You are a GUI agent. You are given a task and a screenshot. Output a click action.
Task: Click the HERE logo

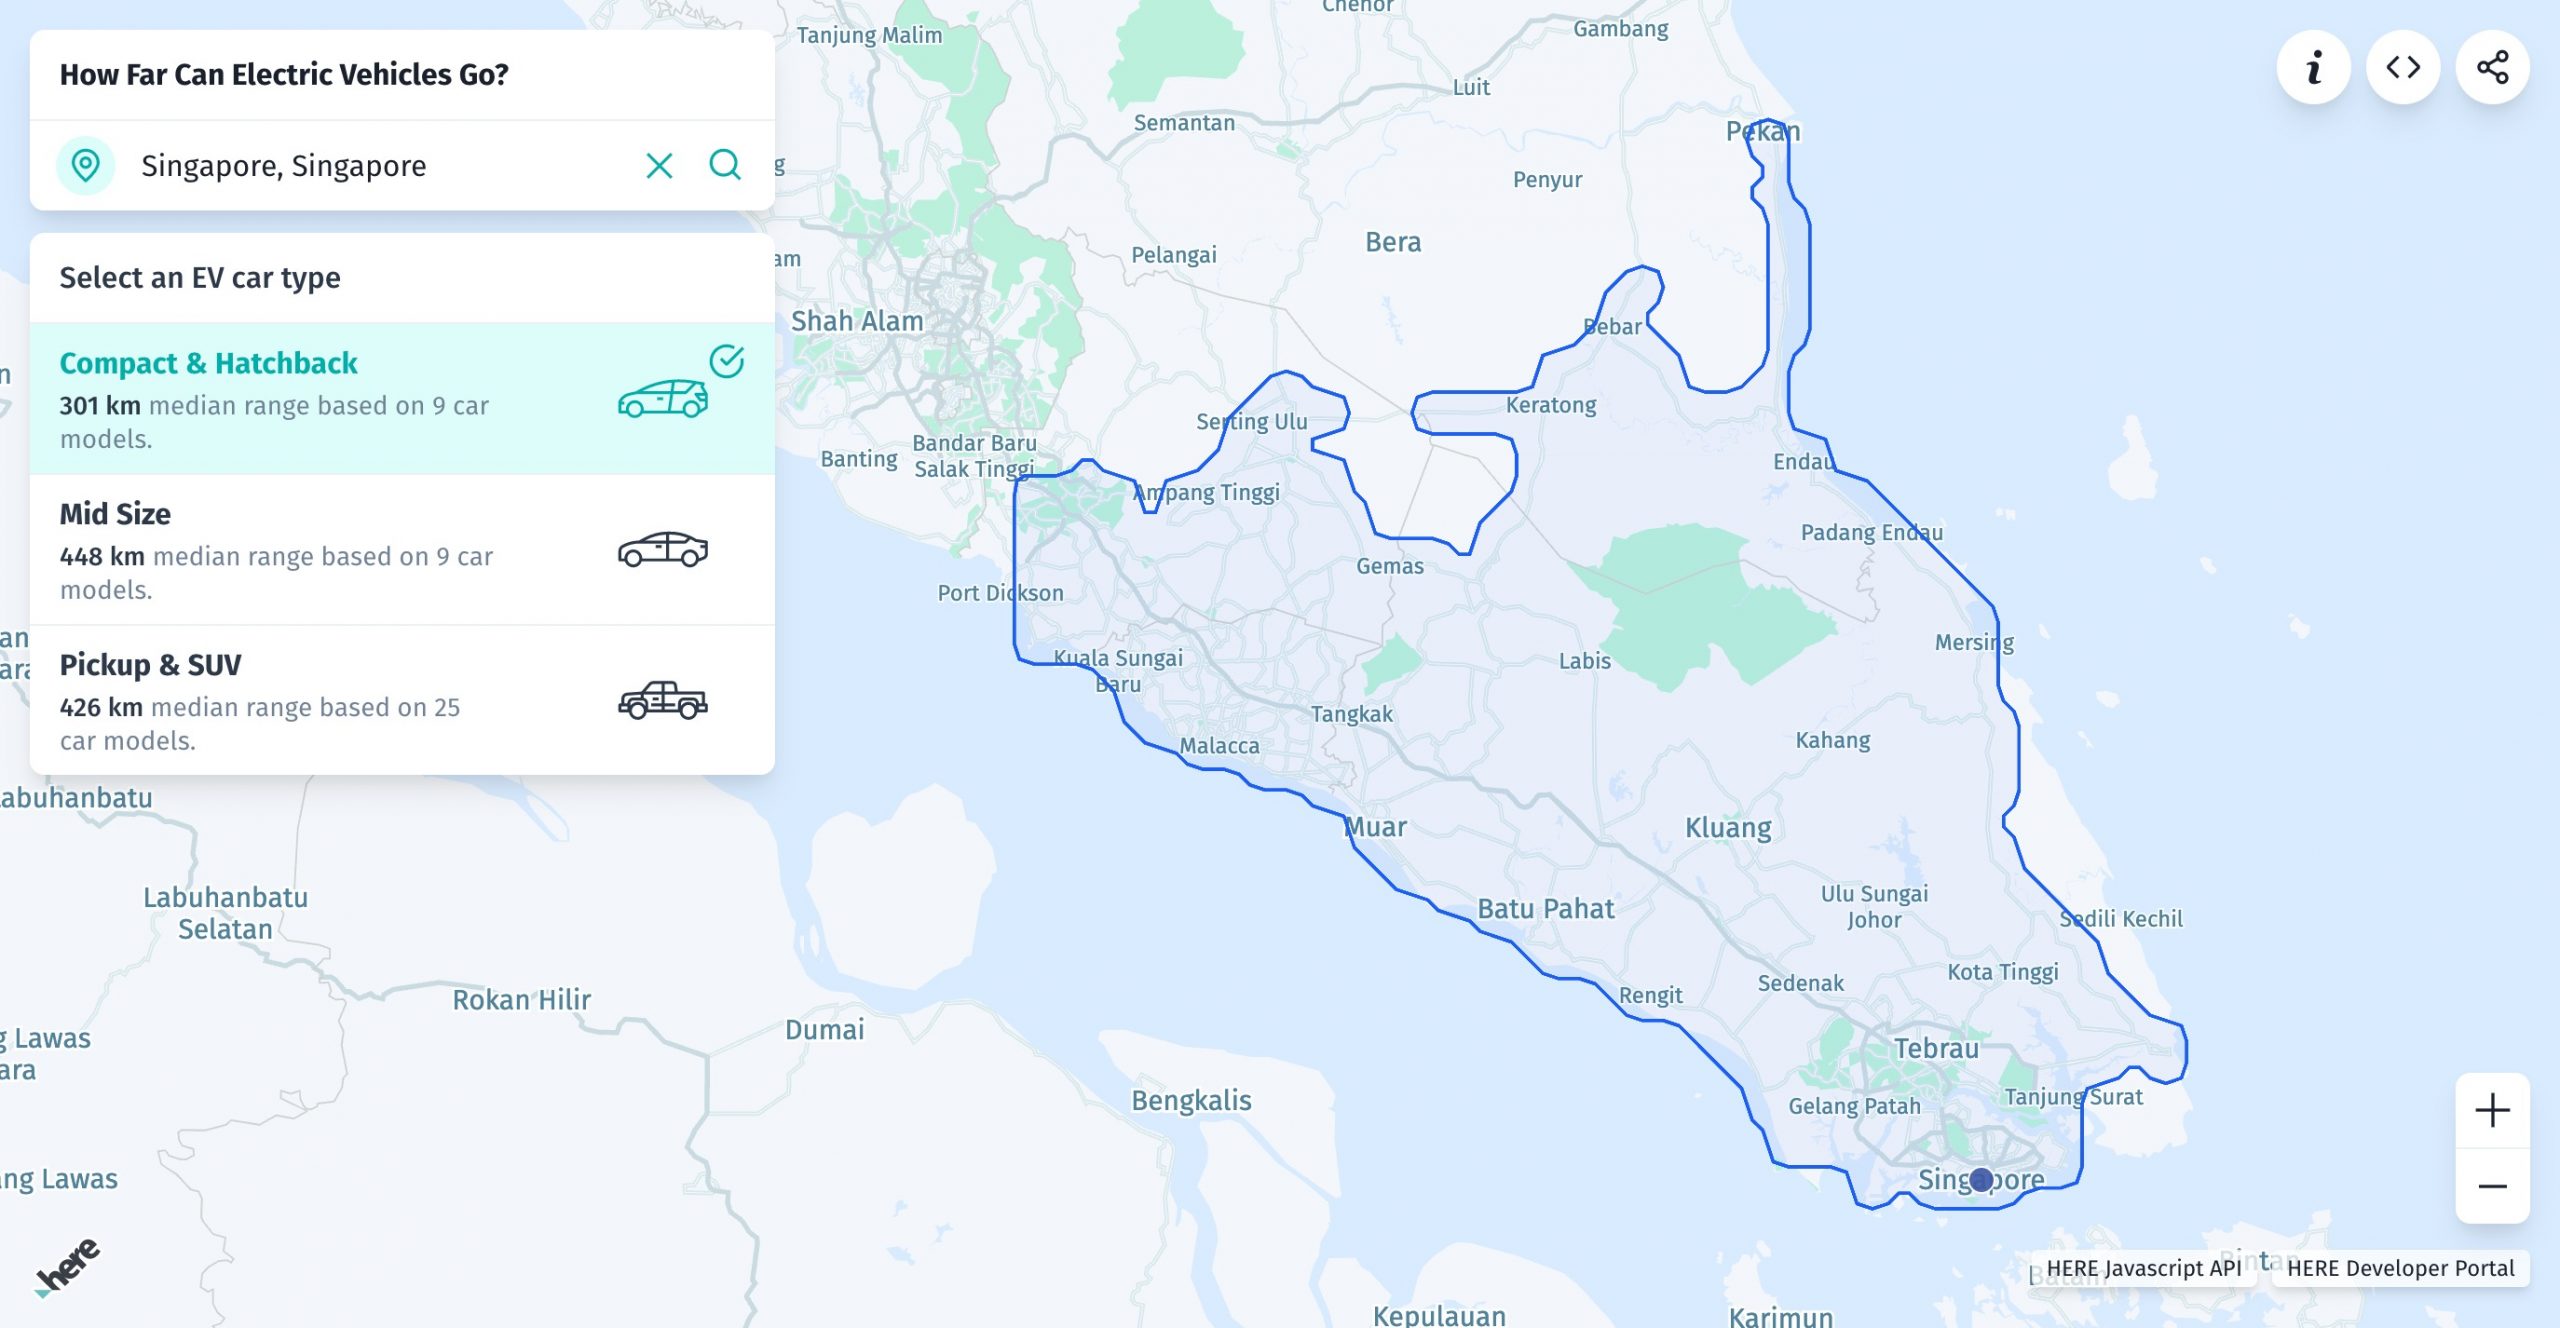tap(68, 1266)
